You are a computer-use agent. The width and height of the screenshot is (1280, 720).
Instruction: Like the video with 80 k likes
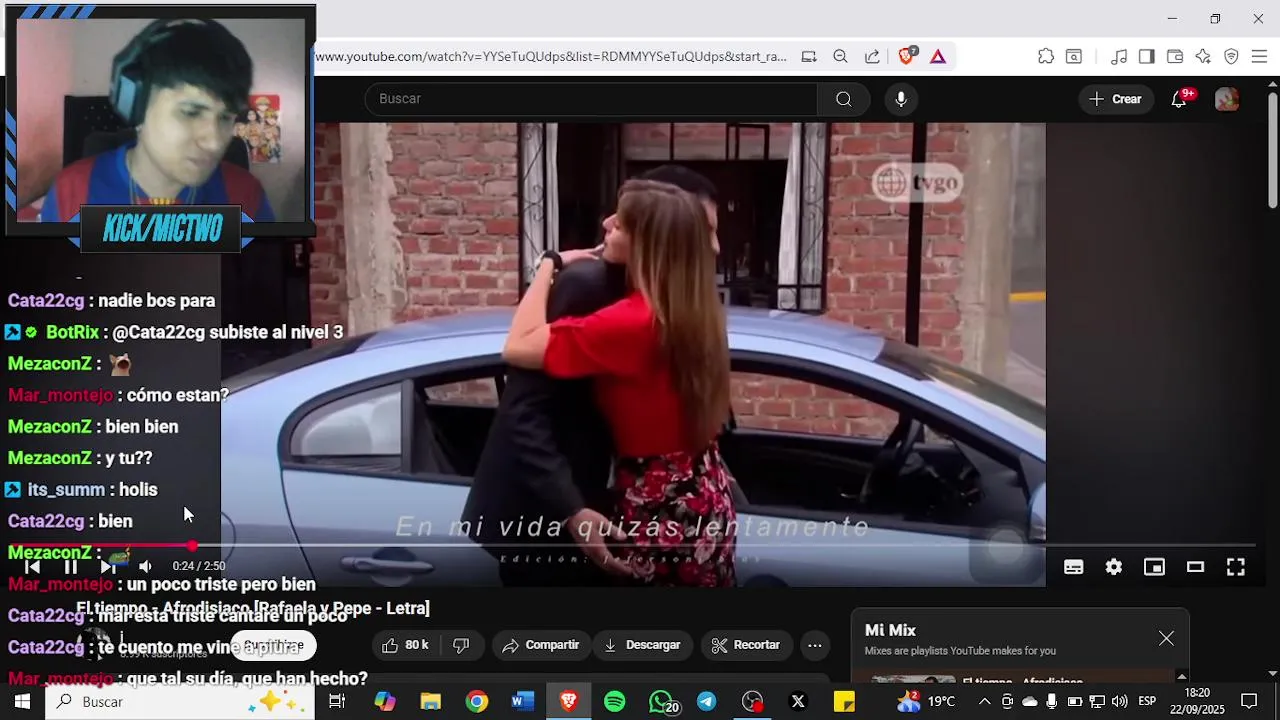(406, 645)
